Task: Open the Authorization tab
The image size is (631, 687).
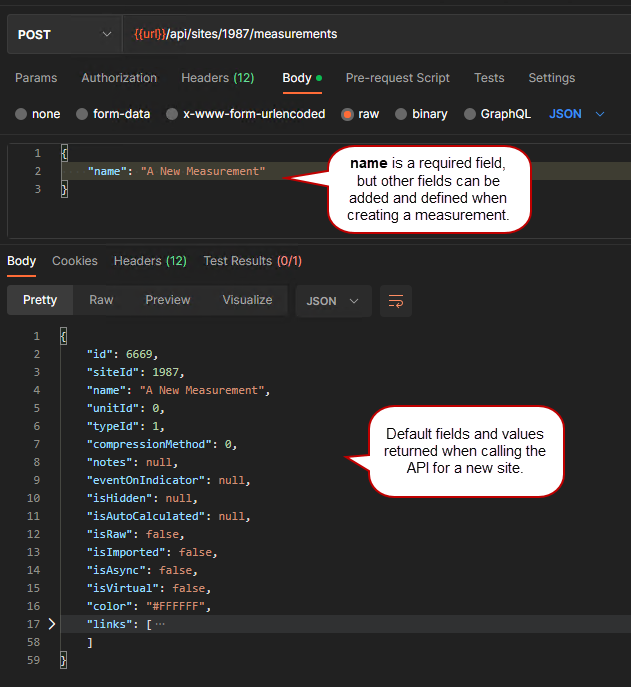Action: click(119, 78)
